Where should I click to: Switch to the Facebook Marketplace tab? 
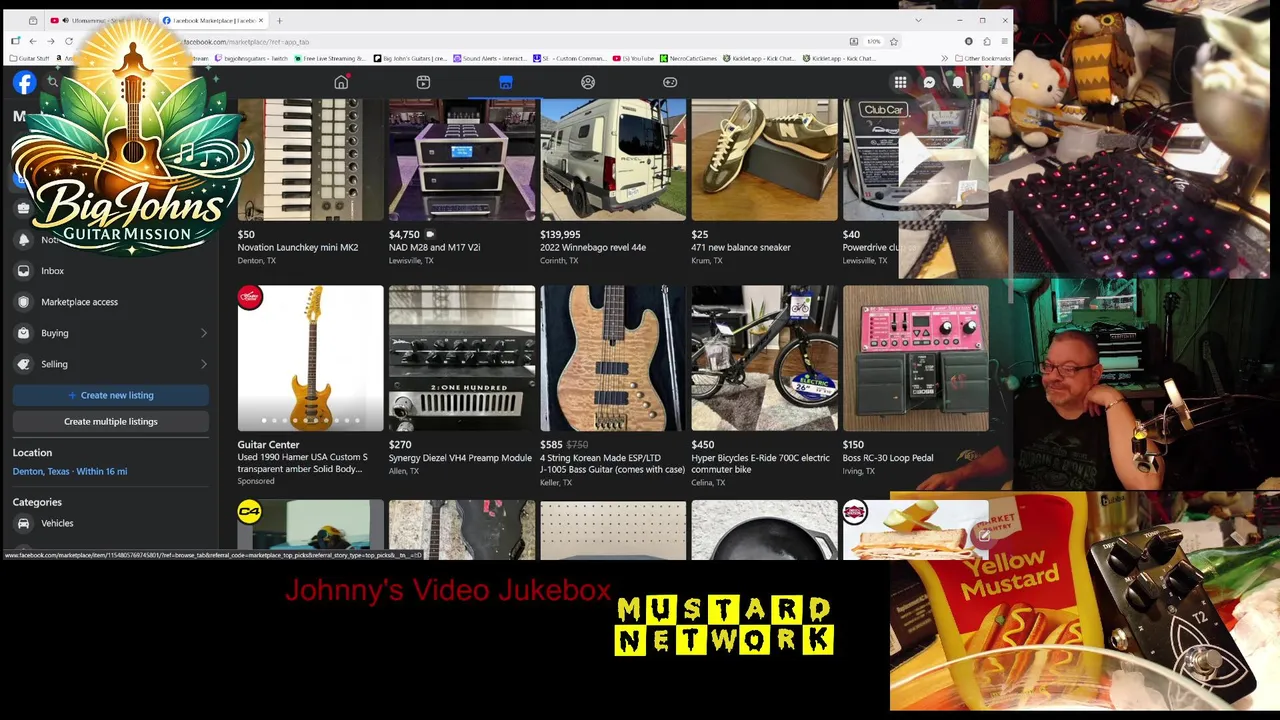[x=213, y=20]
